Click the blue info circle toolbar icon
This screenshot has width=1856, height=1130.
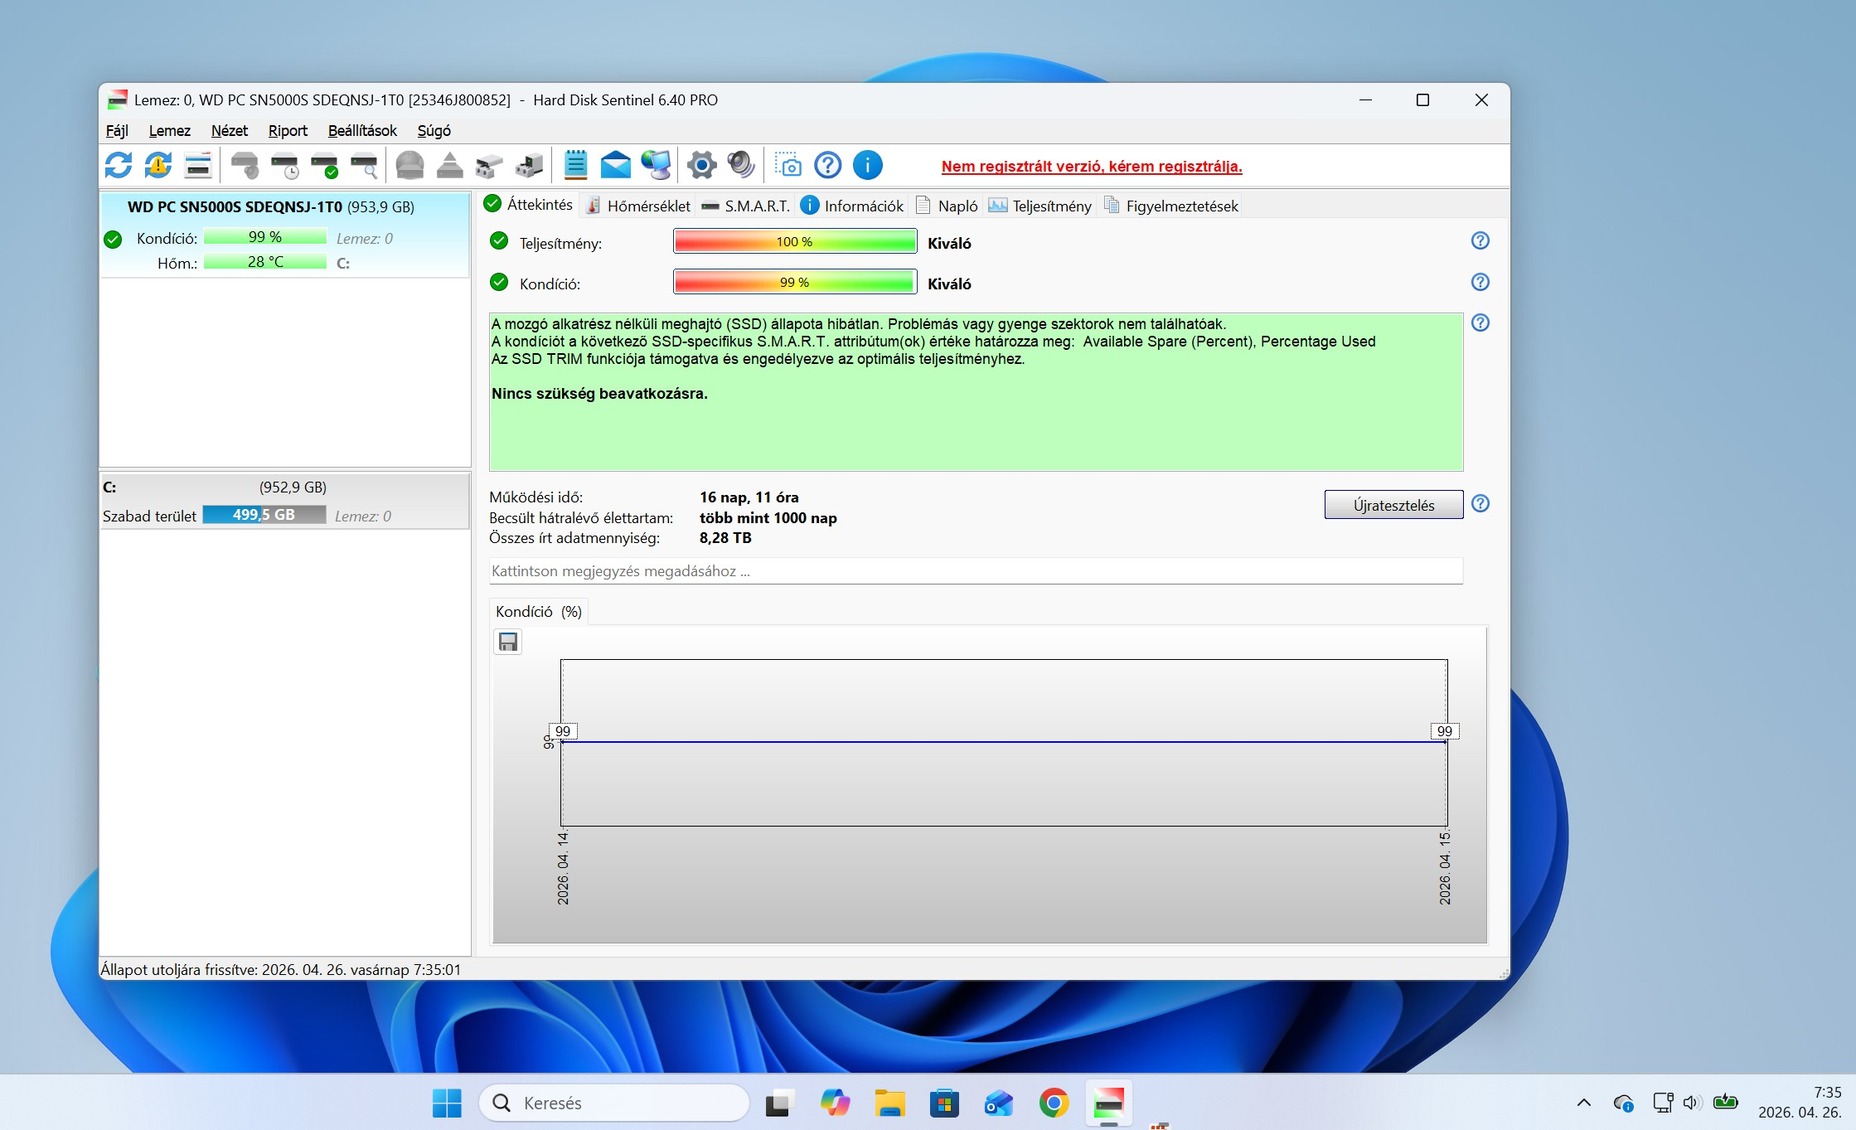[868, 165]
